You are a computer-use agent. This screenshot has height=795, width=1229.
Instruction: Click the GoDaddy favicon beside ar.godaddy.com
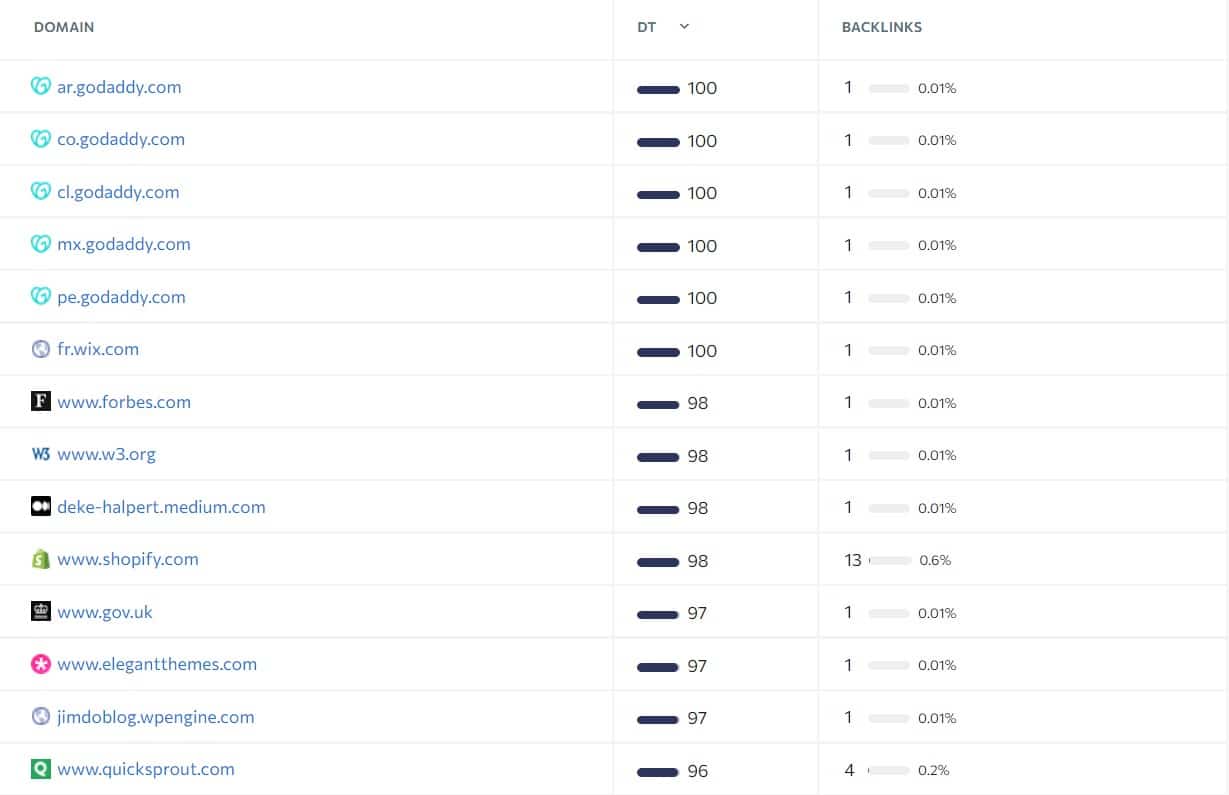(40, 87)
